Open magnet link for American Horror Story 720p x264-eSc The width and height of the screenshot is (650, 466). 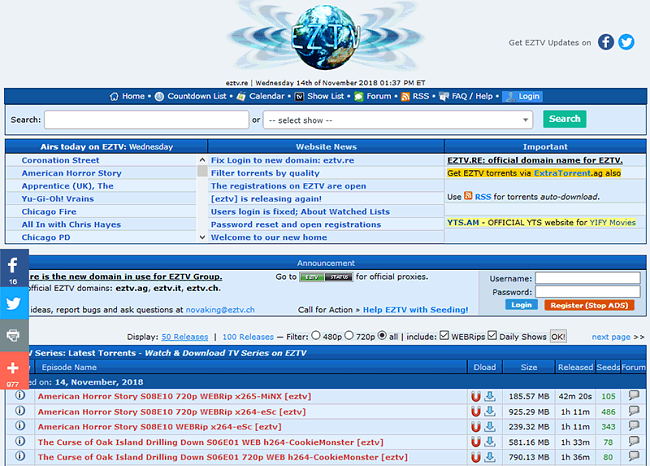[476, 412]
